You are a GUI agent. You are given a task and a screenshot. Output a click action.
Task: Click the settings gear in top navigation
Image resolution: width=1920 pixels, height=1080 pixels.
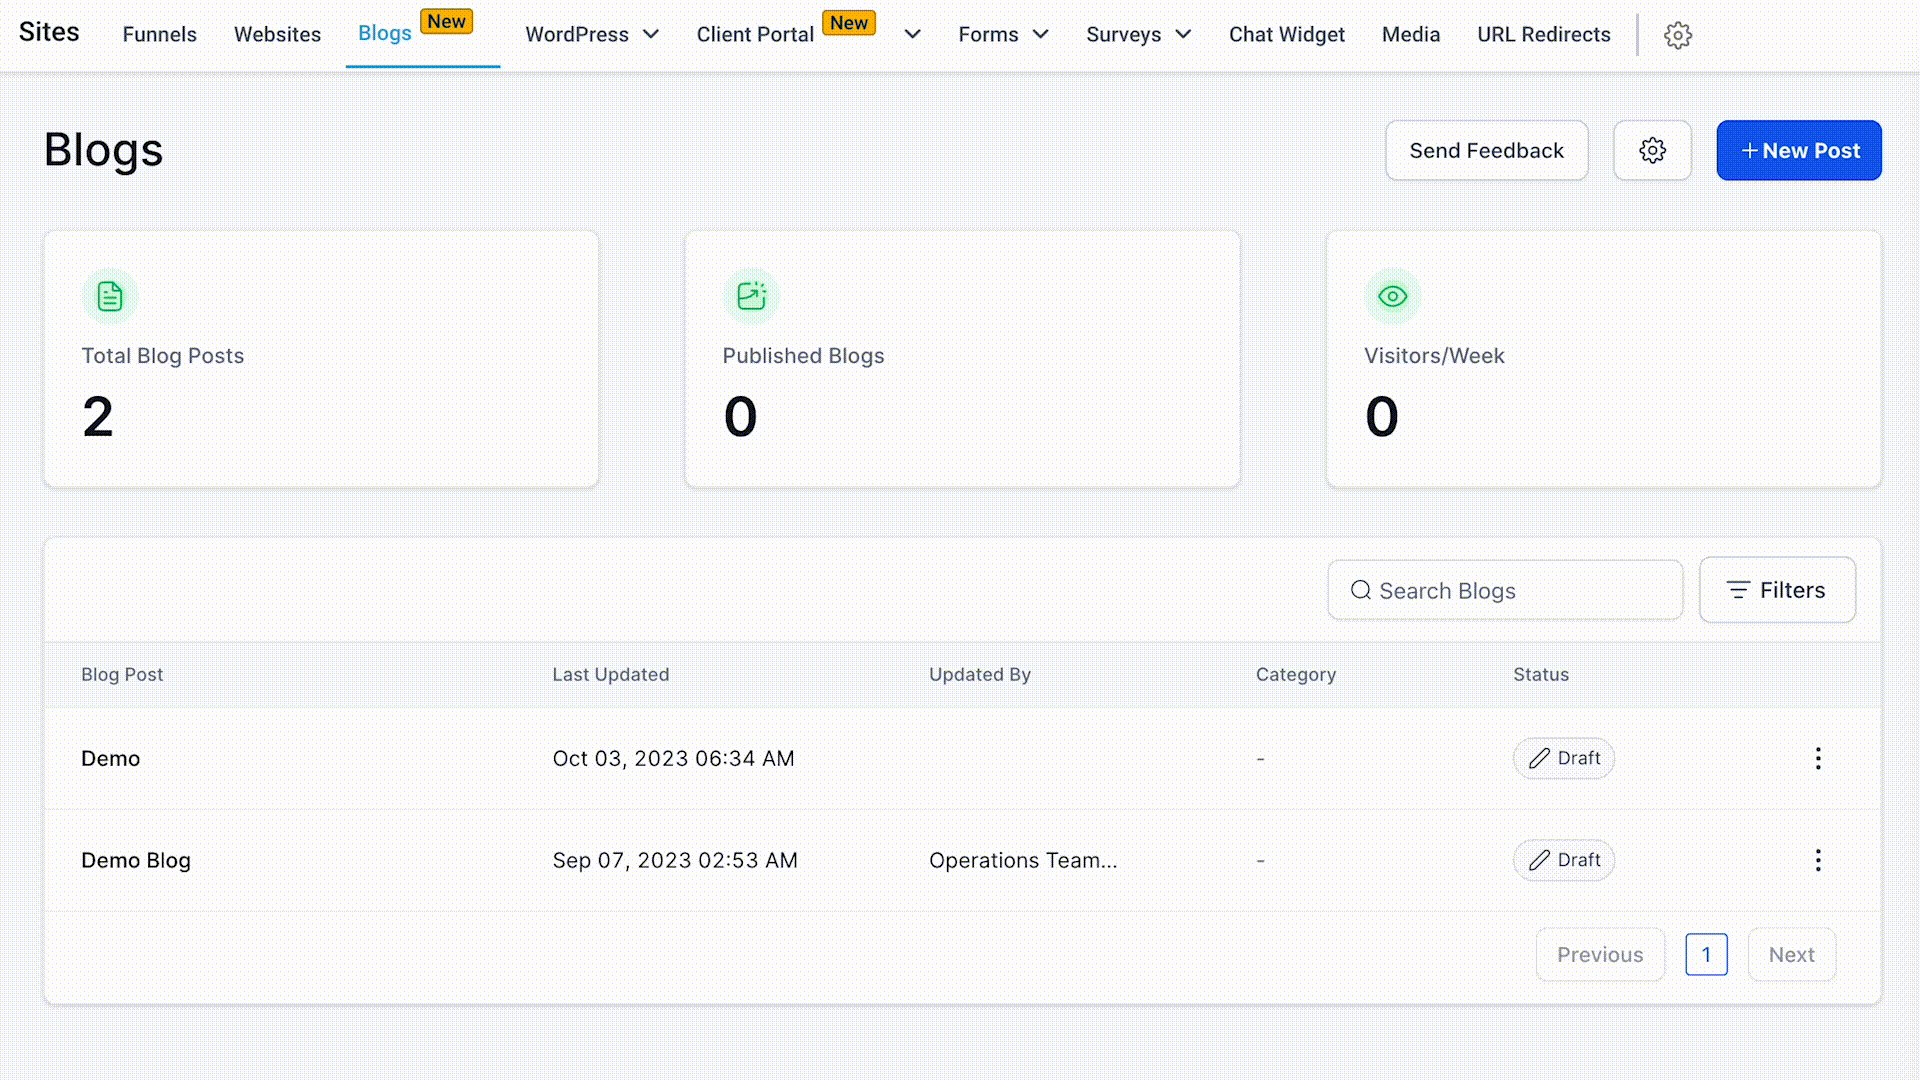(1677, 35)
